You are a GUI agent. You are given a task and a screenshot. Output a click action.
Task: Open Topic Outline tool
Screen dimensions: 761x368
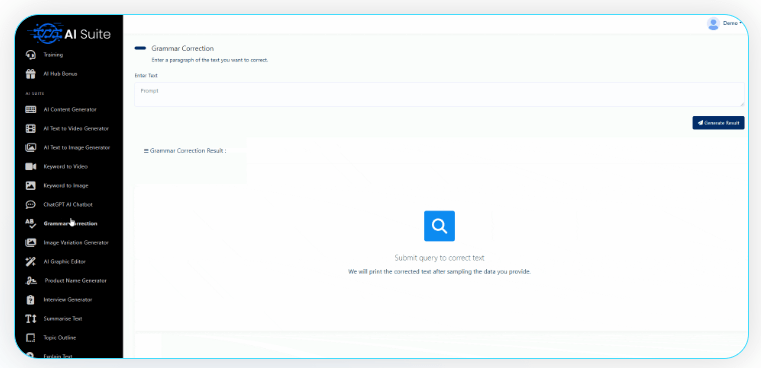pos(60,338)
